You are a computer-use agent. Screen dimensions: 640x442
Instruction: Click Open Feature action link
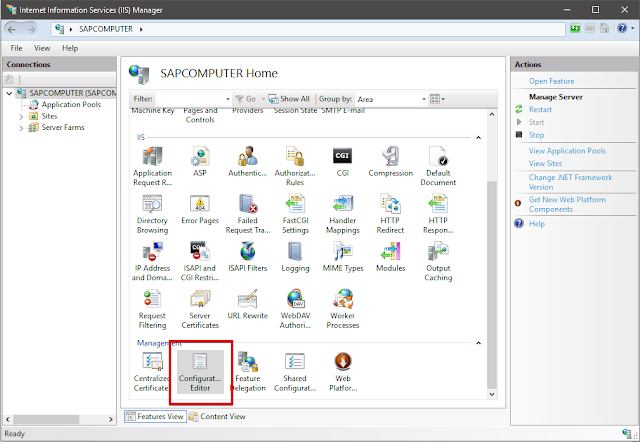tap(551, 81)
